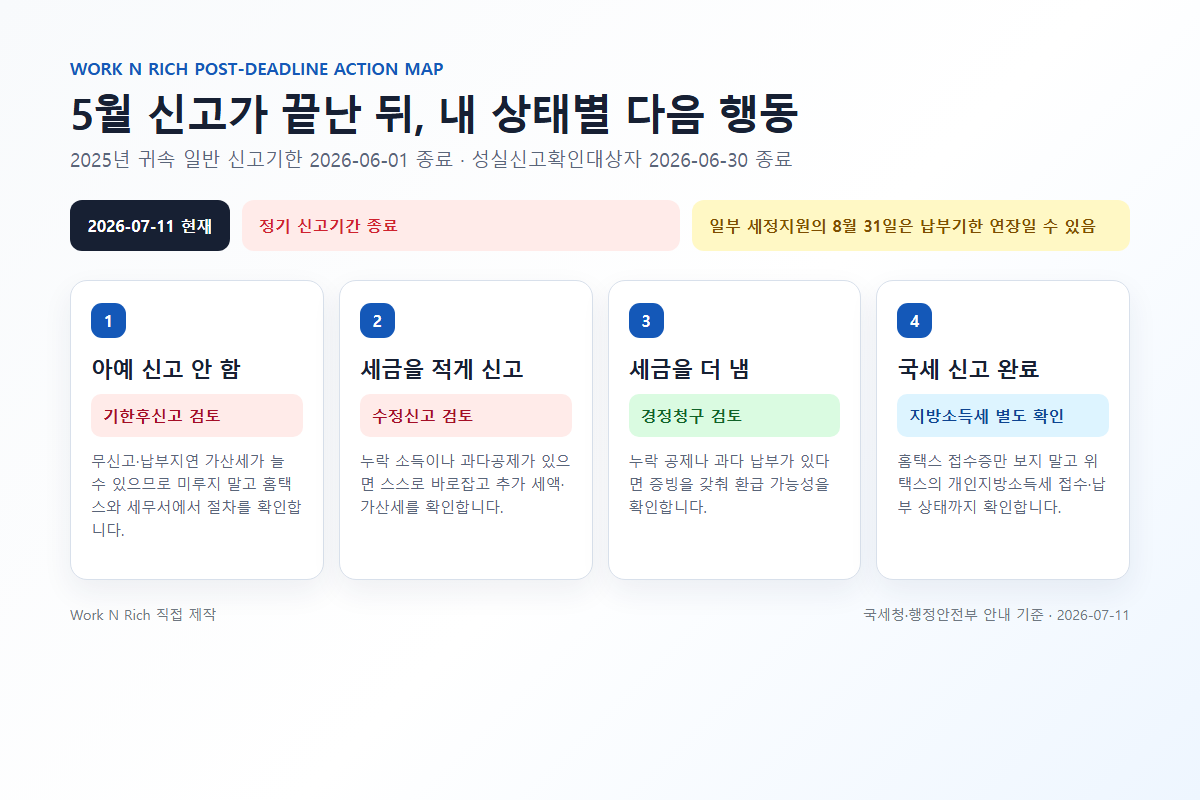This screenshot has height=800, width=1200.
Task: Click the yellow 8월 31일 납부기한 notice
Action: pos(911,226)
